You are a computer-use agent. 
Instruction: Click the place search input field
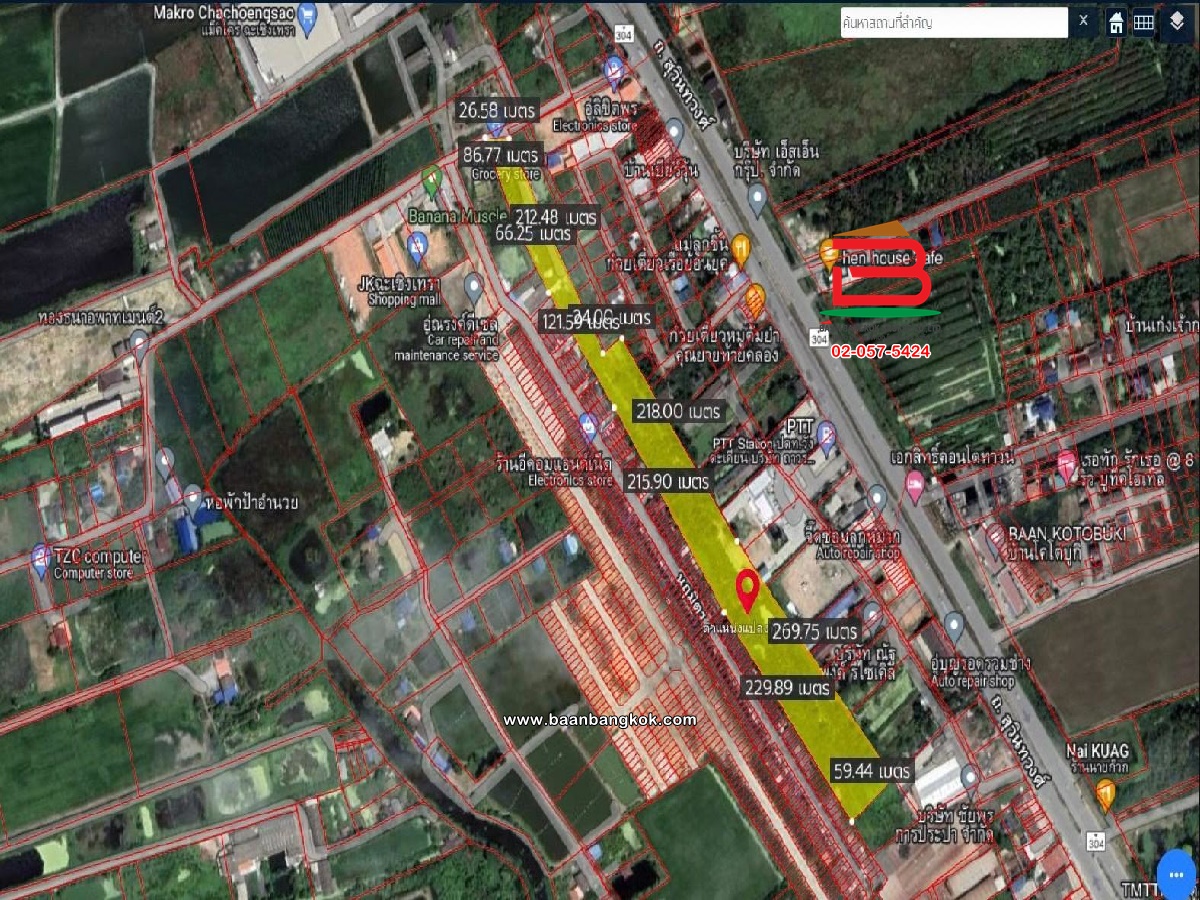953,22
